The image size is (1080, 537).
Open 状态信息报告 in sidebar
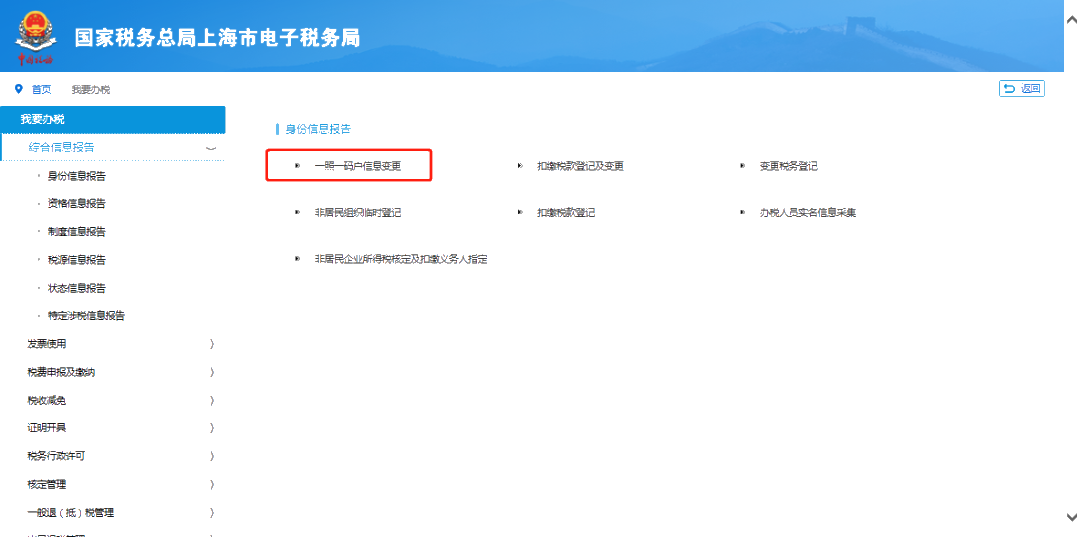76,288
